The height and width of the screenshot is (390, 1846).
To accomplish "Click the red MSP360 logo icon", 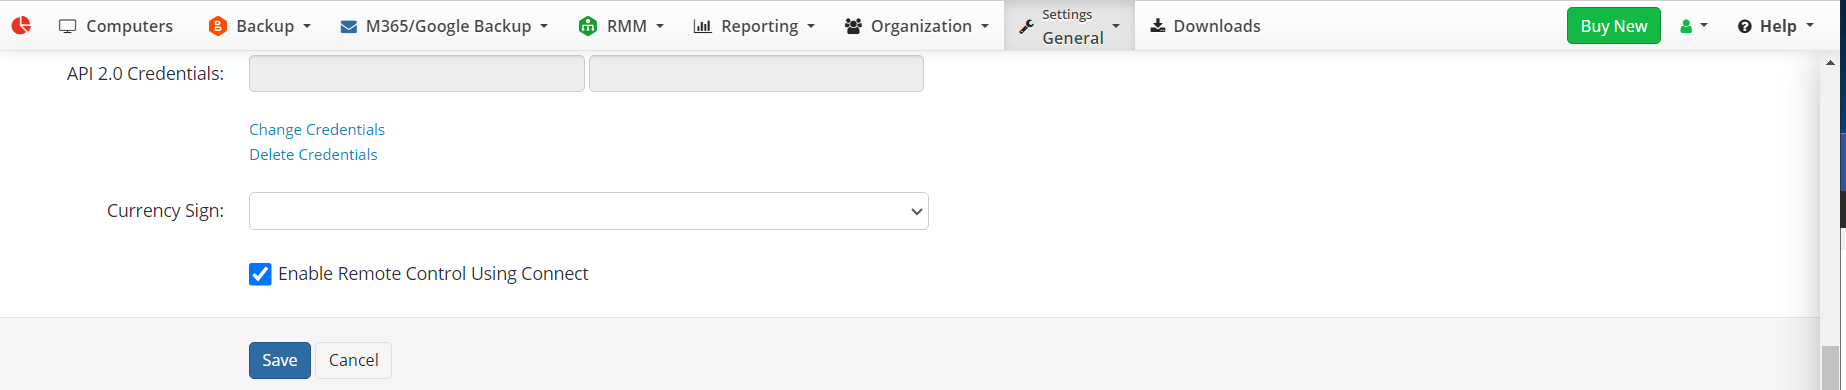I will [21, 25].
